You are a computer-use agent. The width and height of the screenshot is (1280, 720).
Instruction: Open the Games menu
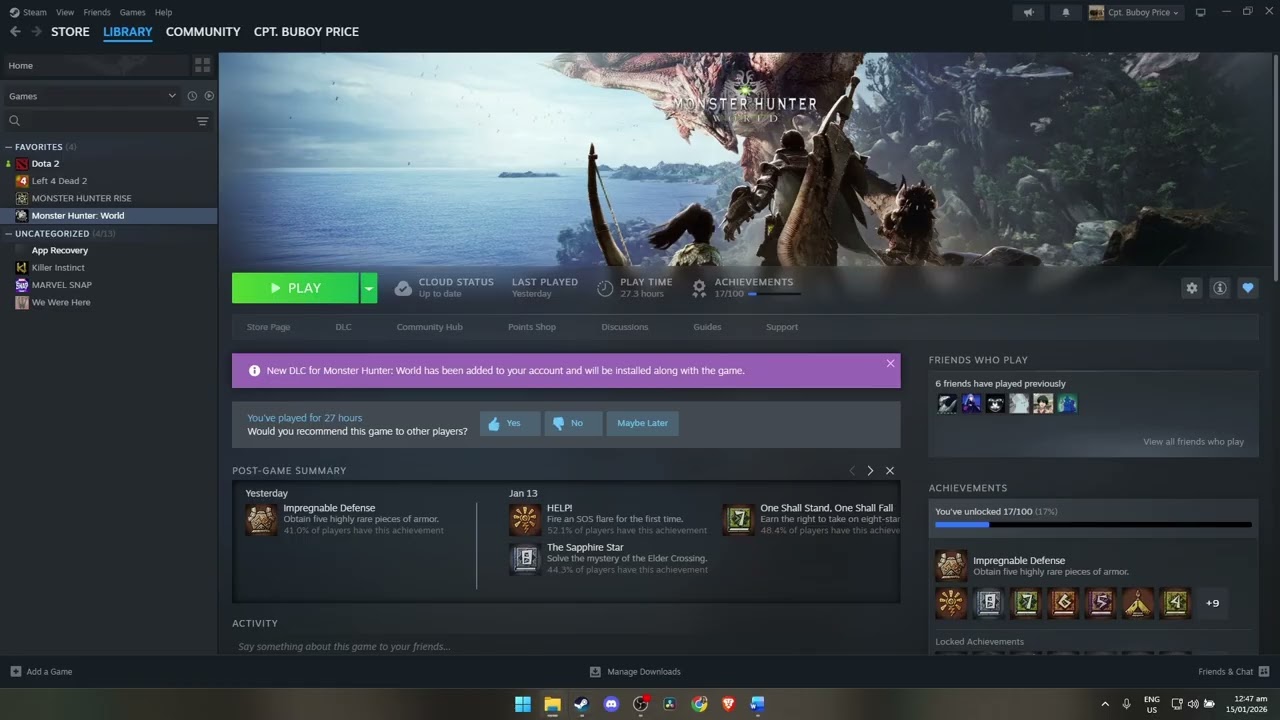point(132,12)
